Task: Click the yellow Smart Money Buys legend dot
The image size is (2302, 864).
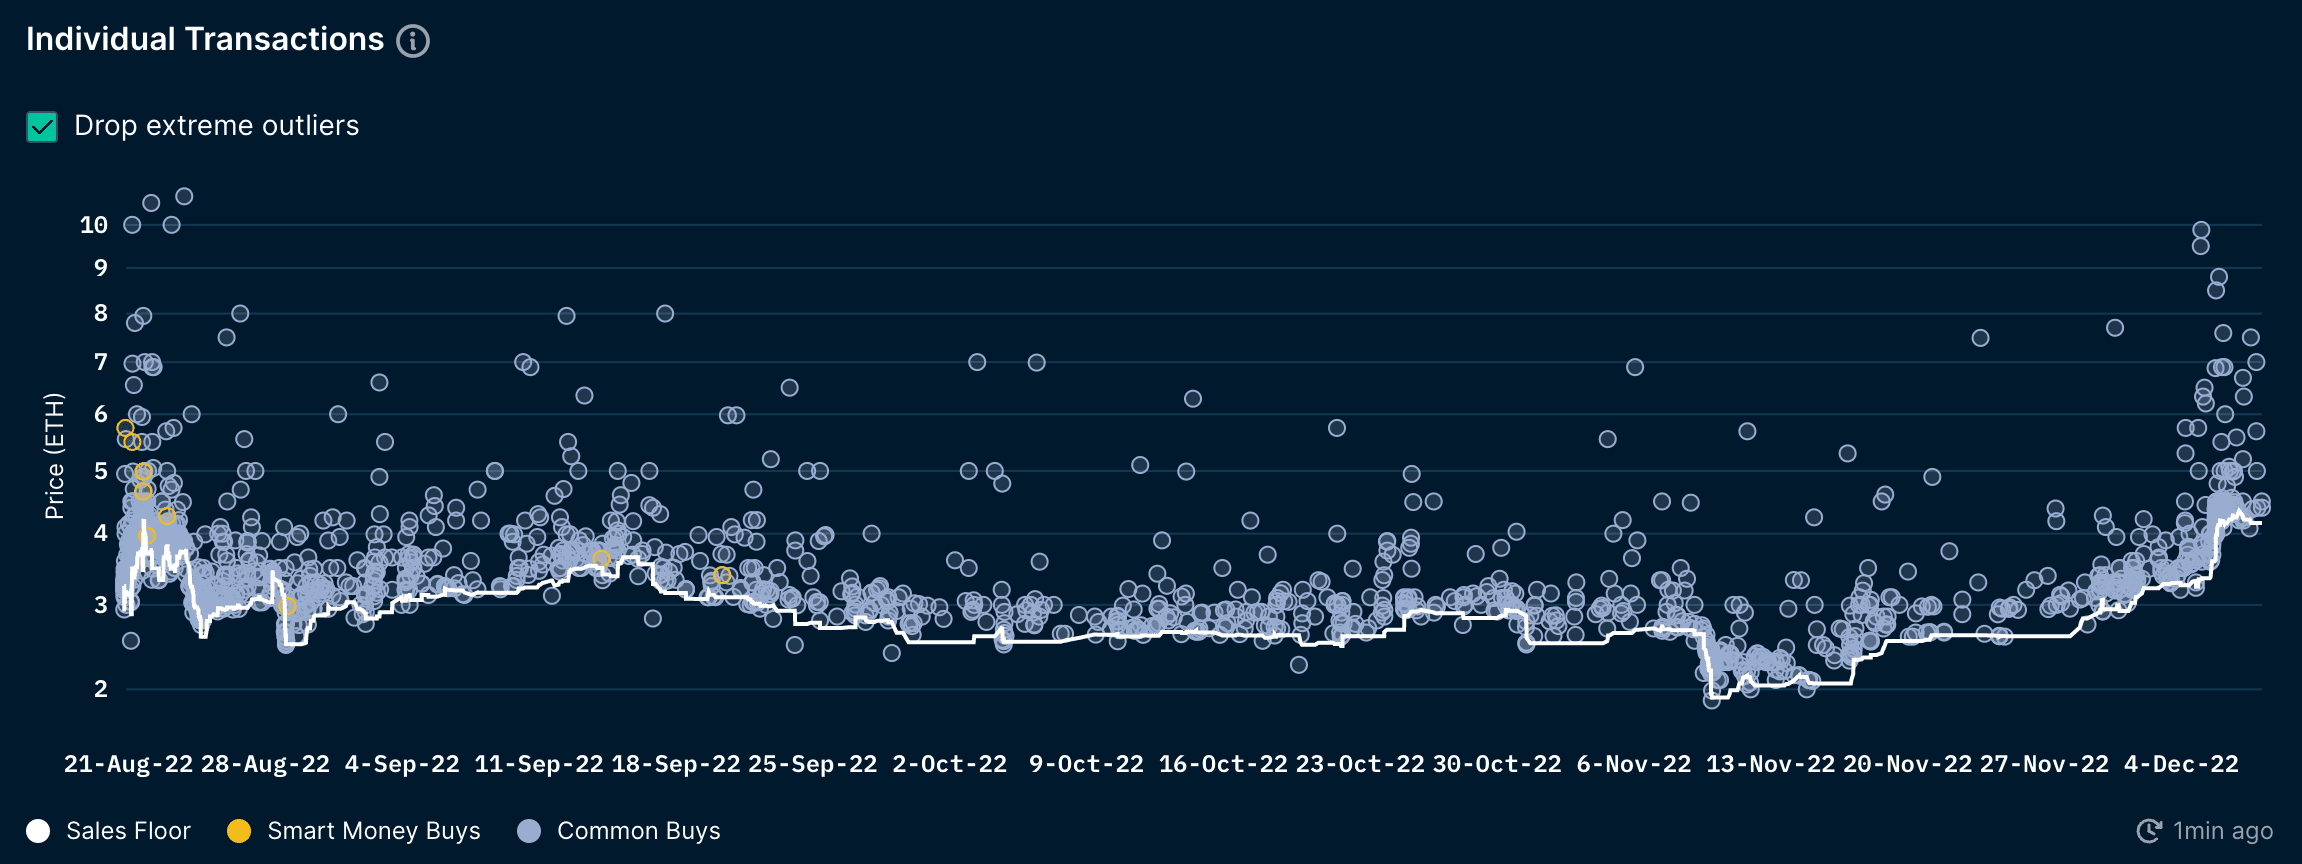Action: (x=239, y=831)
